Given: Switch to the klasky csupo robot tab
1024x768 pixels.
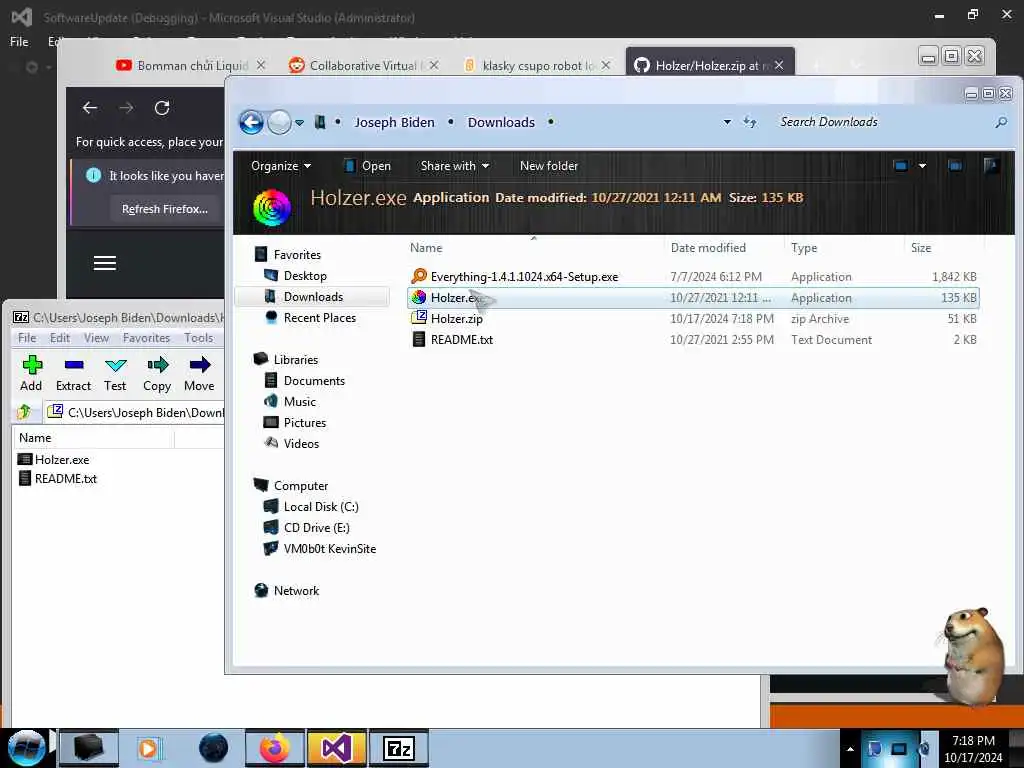Looking at the screenshot, I should [x=537, y=65].
